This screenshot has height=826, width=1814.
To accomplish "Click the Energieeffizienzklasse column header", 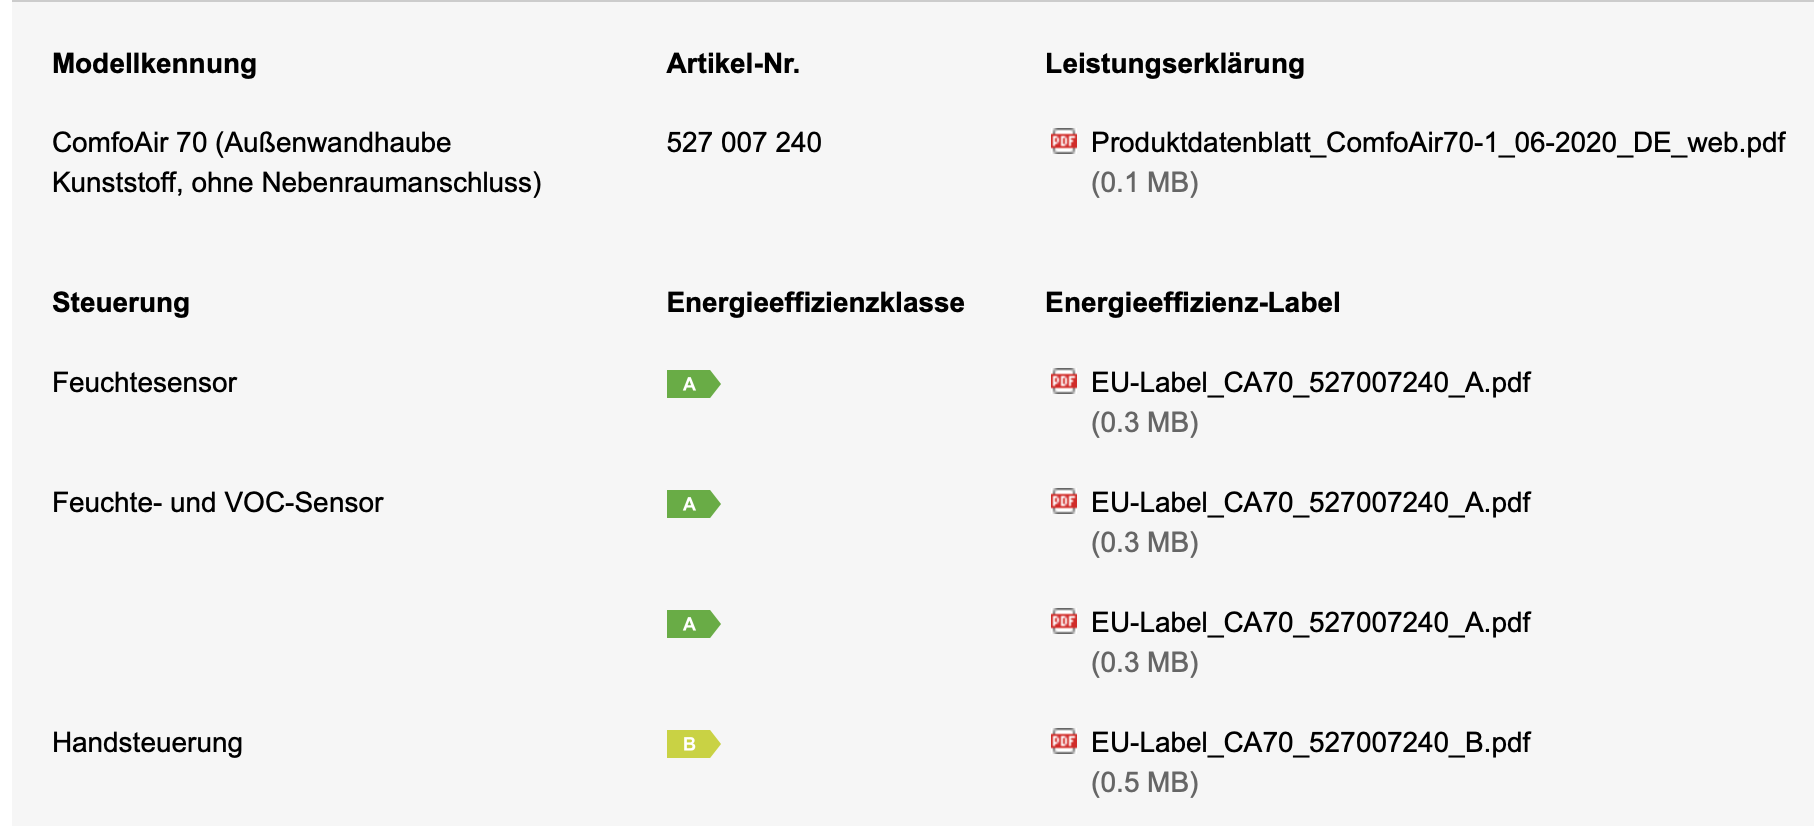I will [x=815, y=303].
